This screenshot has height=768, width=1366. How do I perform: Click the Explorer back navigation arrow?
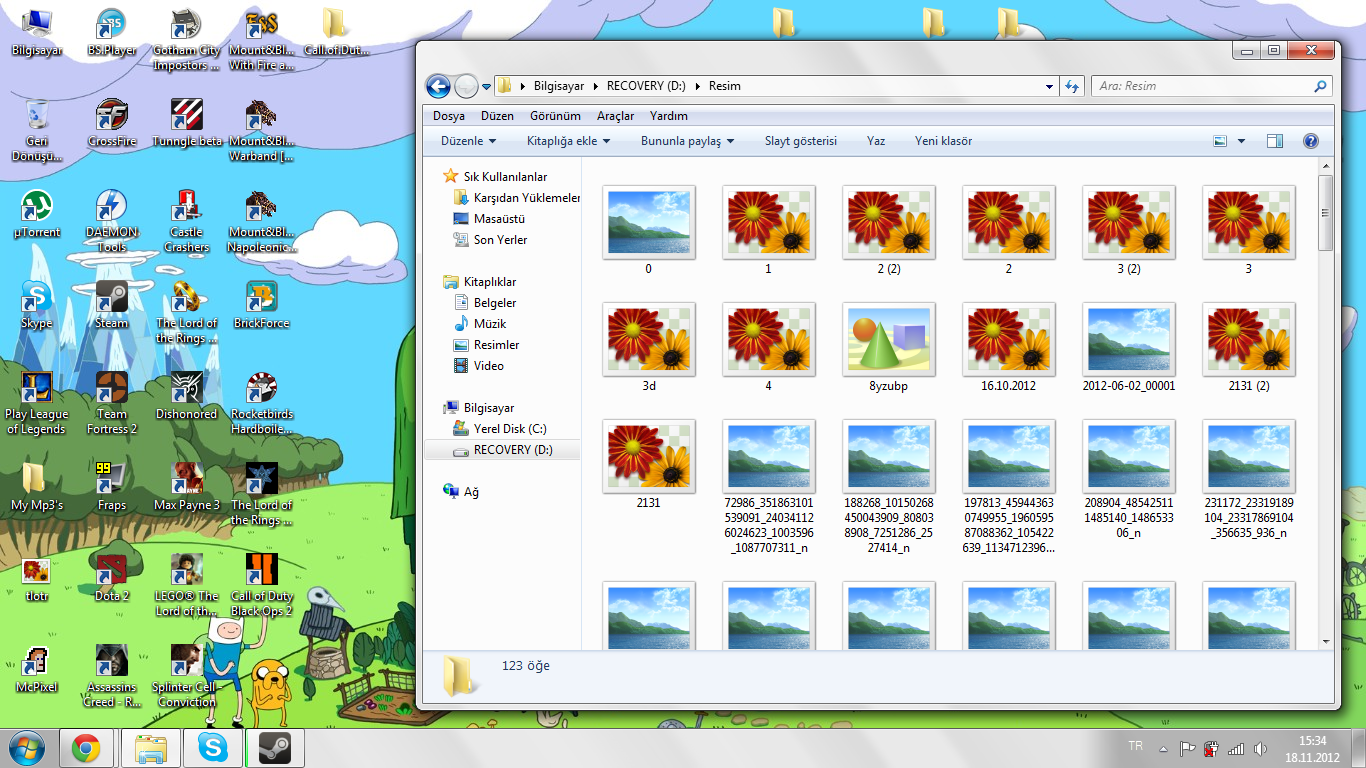click(x=438, y=86)
